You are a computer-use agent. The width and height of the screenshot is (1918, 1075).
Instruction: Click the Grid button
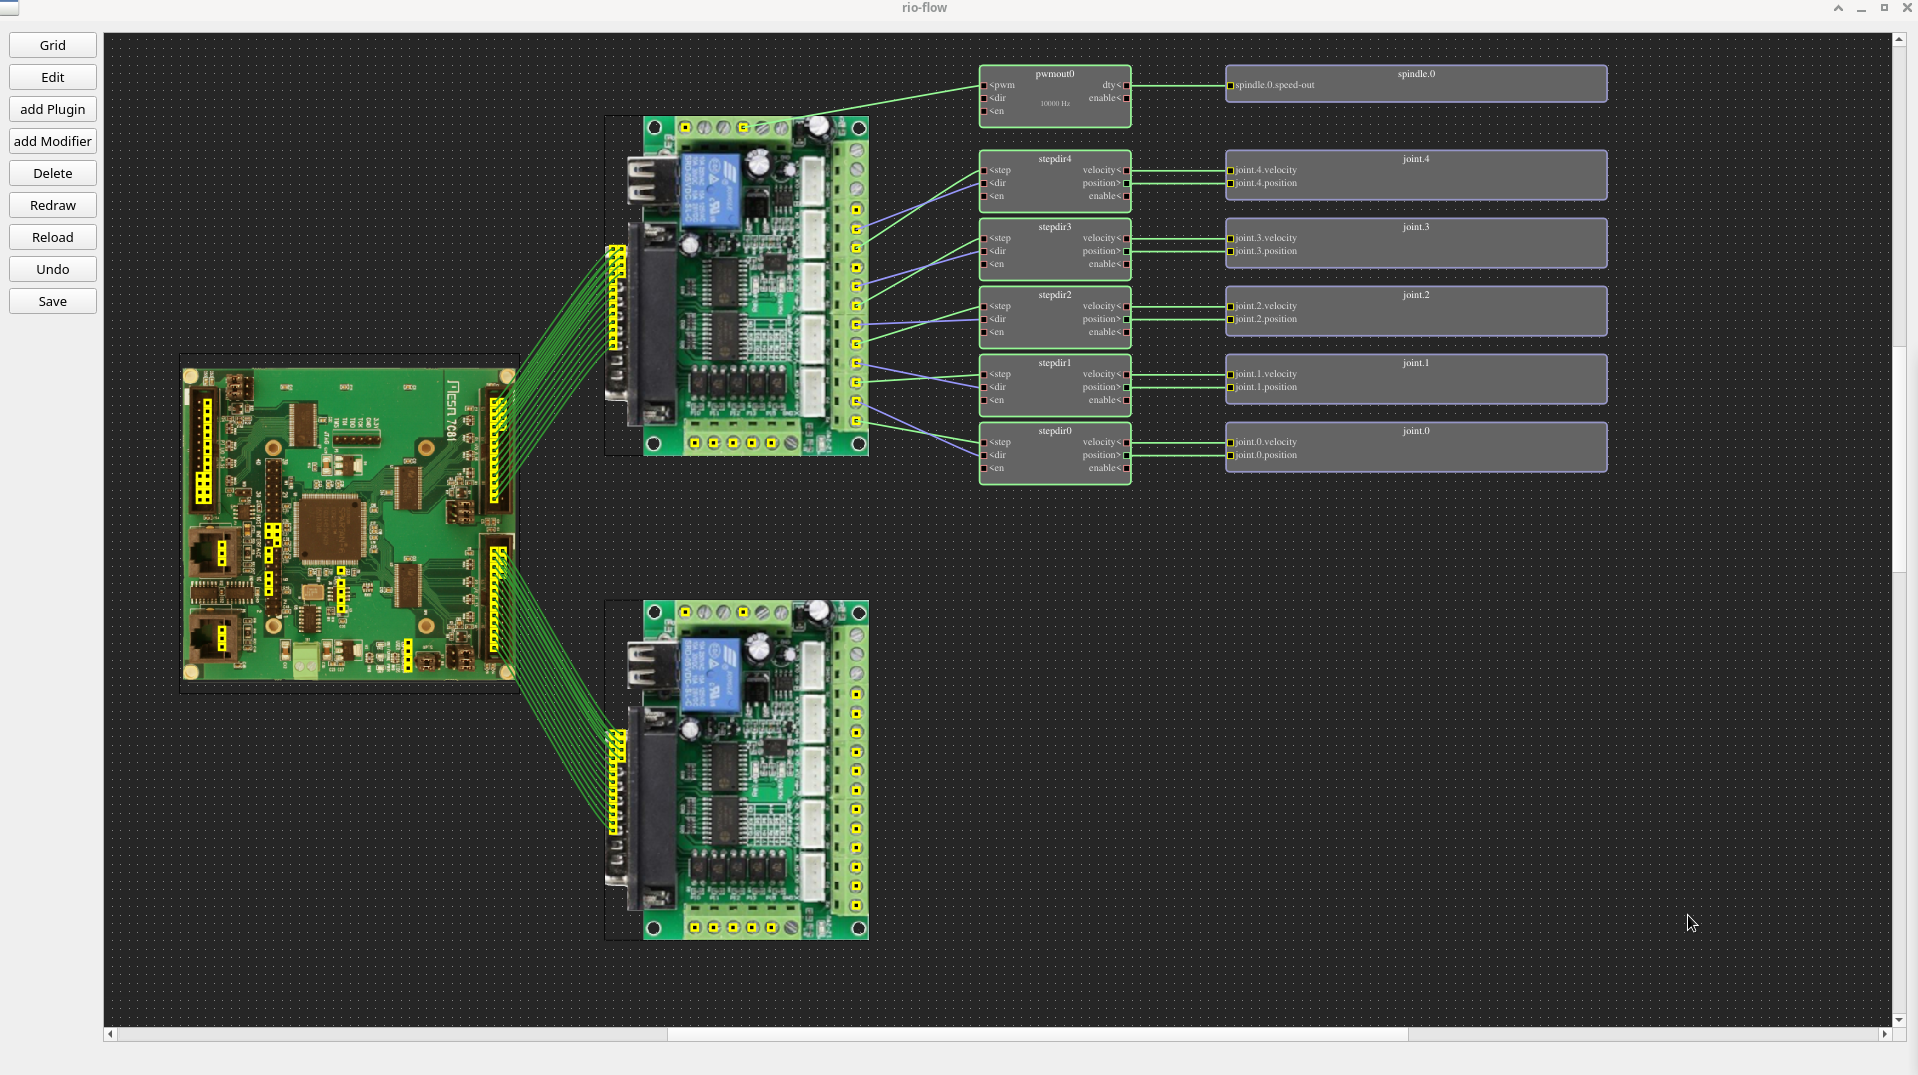click(53, 45)
